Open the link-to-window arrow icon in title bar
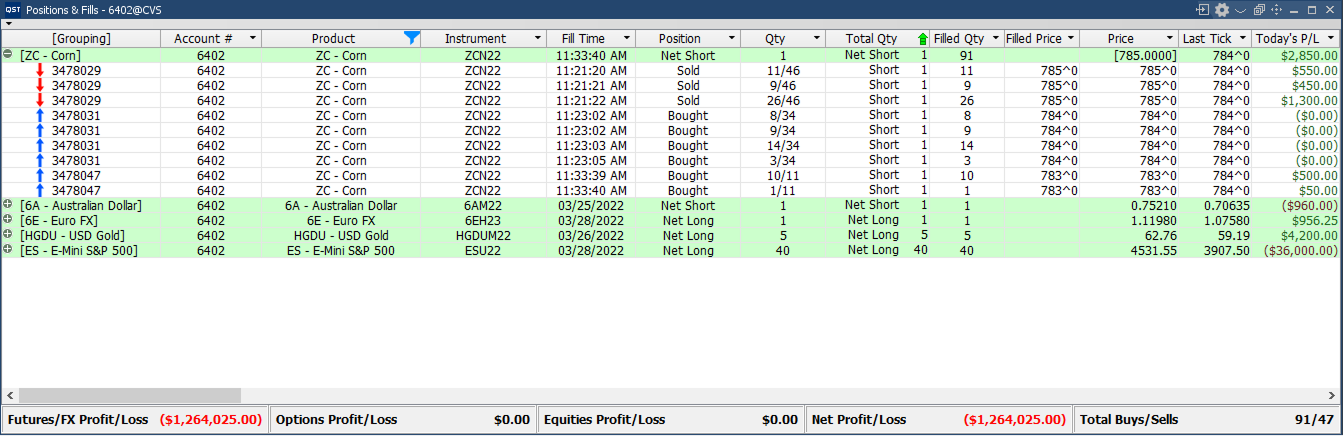1343x436 pixels. [x=1202, y=9]
